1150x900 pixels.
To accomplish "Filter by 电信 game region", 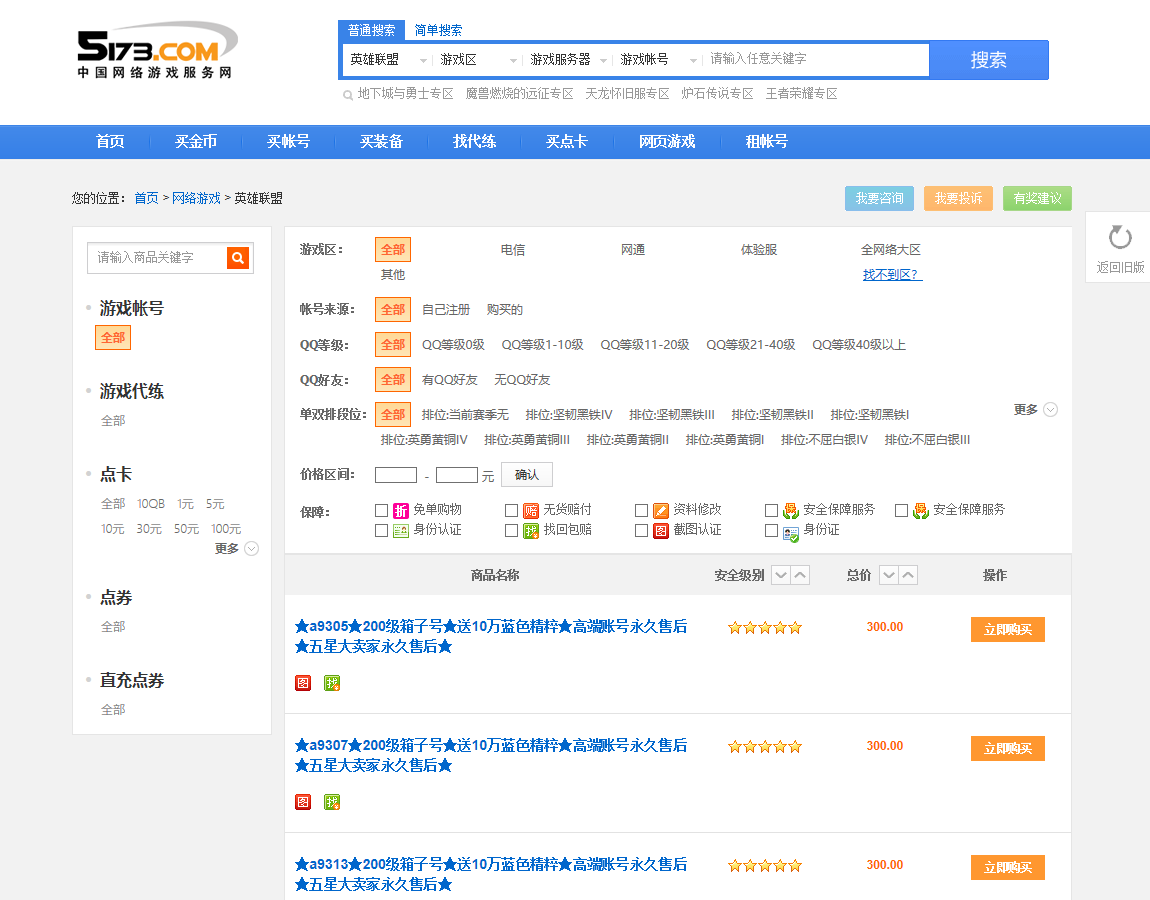I will [513, 250].
